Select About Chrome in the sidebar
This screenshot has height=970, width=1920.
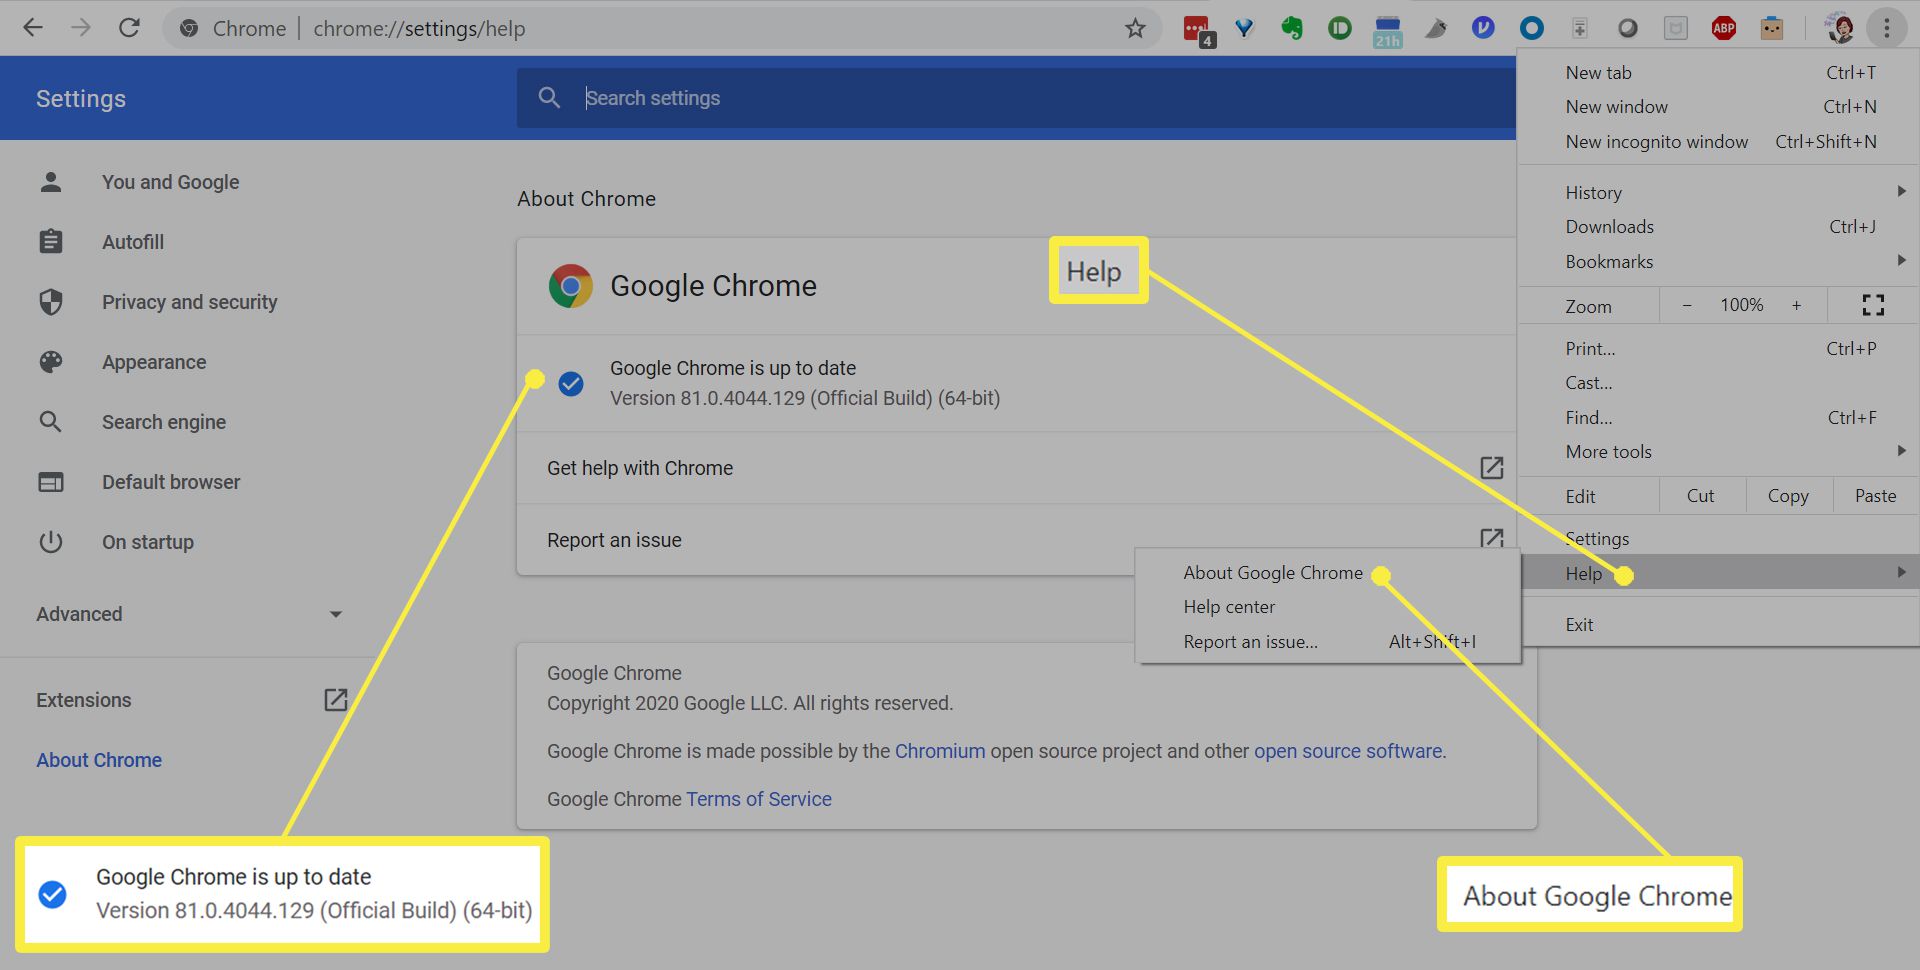(99, 760)
